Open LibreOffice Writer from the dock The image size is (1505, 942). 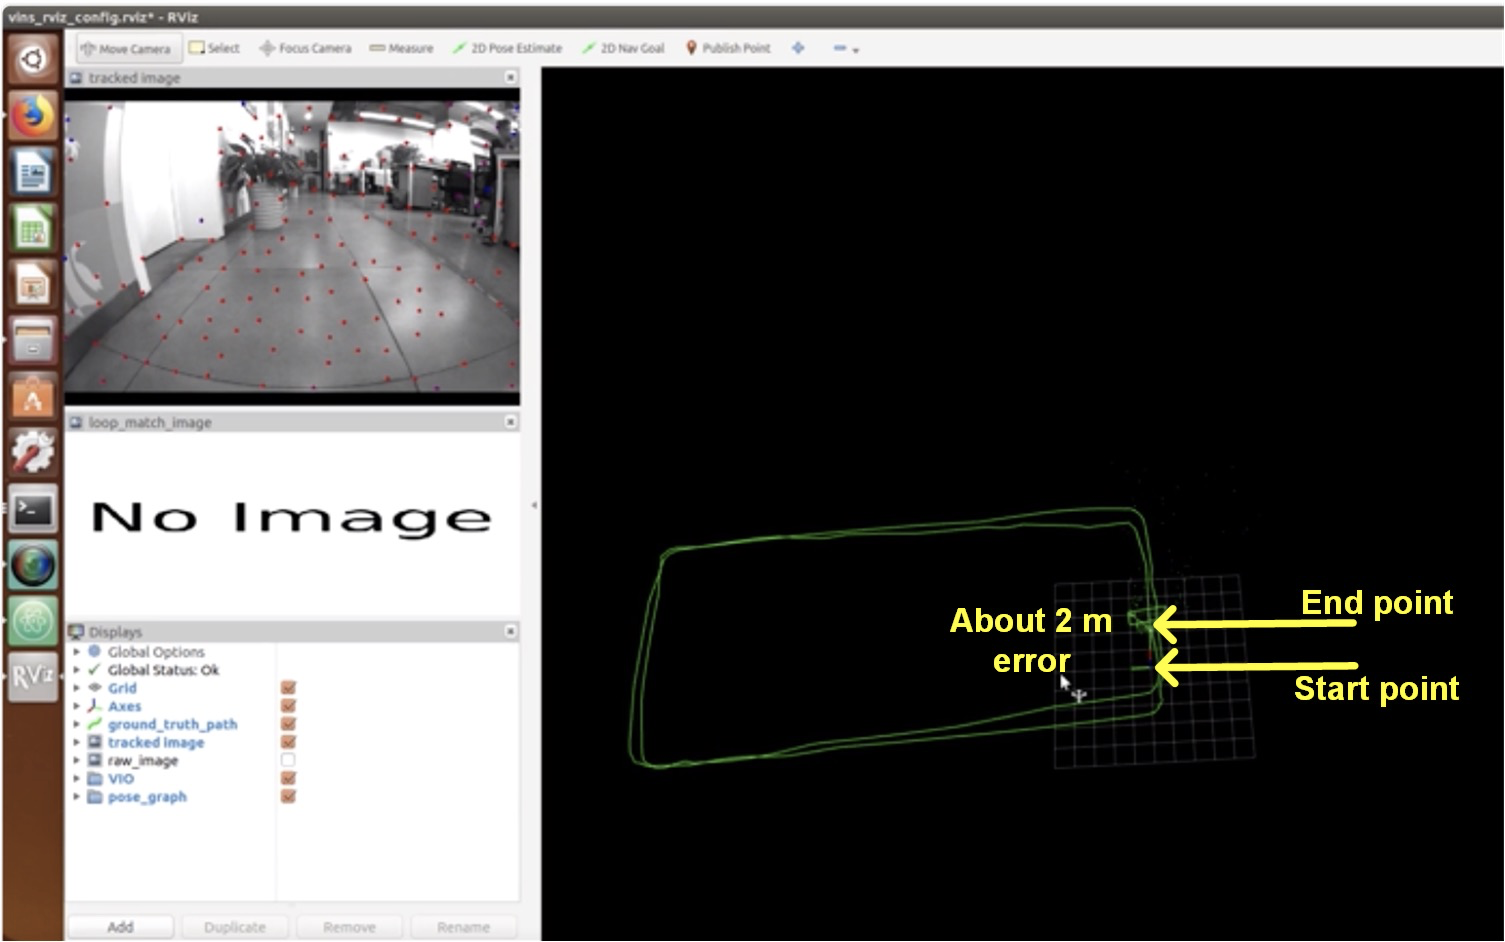point(33,172)
